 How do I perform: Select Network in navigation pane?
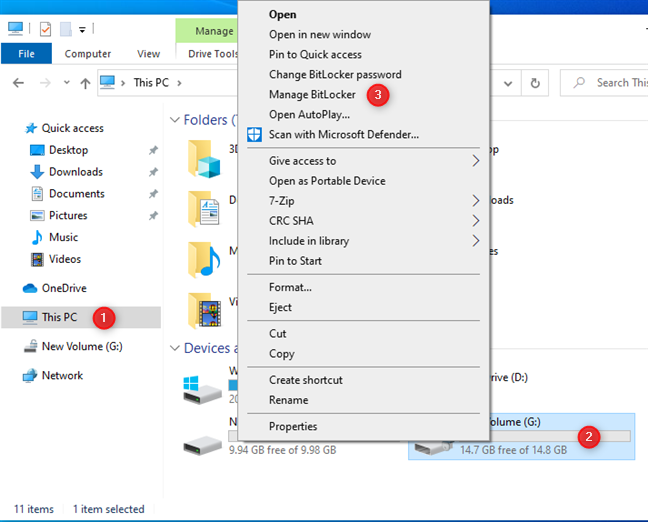click(62, 375)
